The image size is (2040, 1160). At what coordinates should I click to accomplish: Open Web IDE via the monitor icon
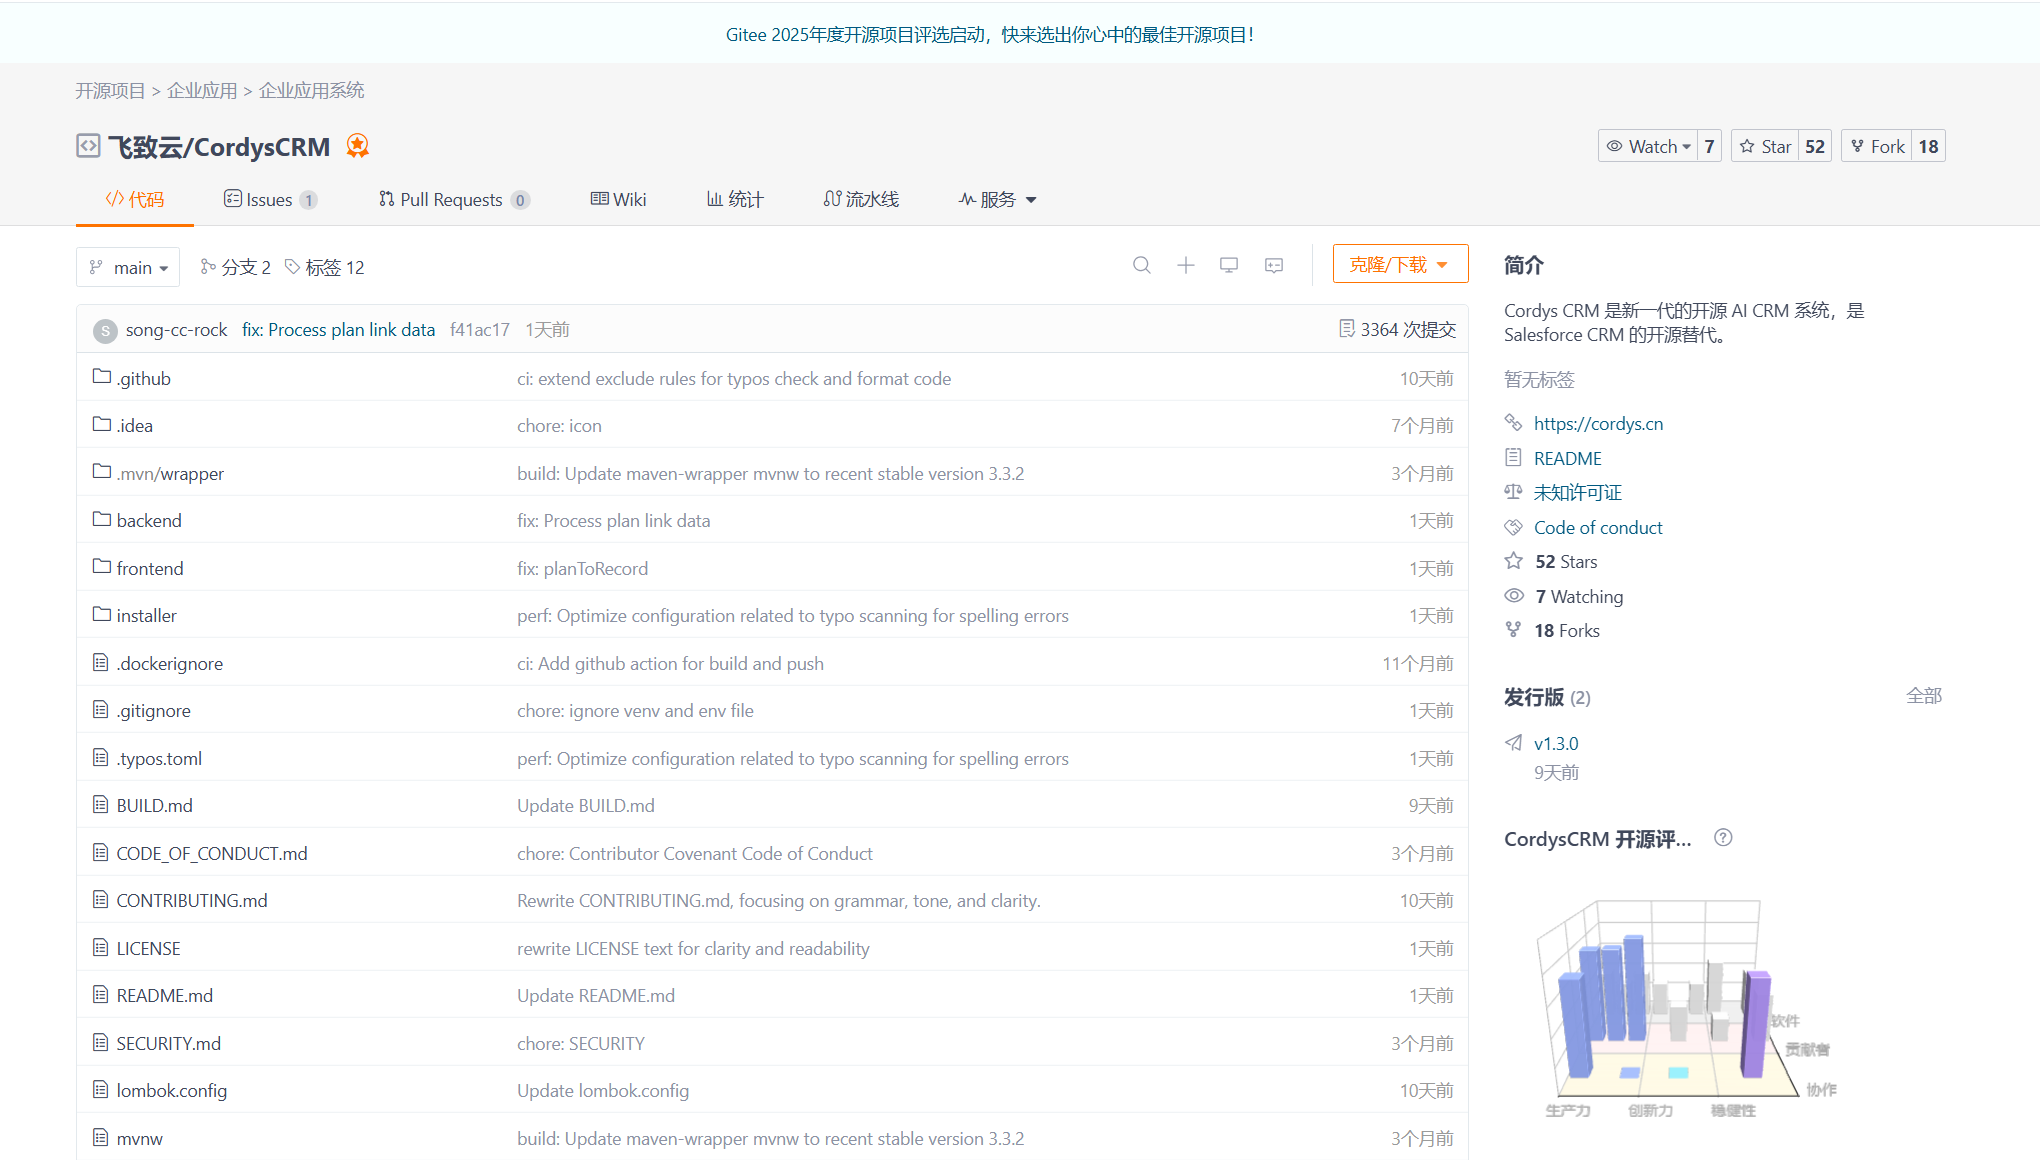tap(1229, 265)
